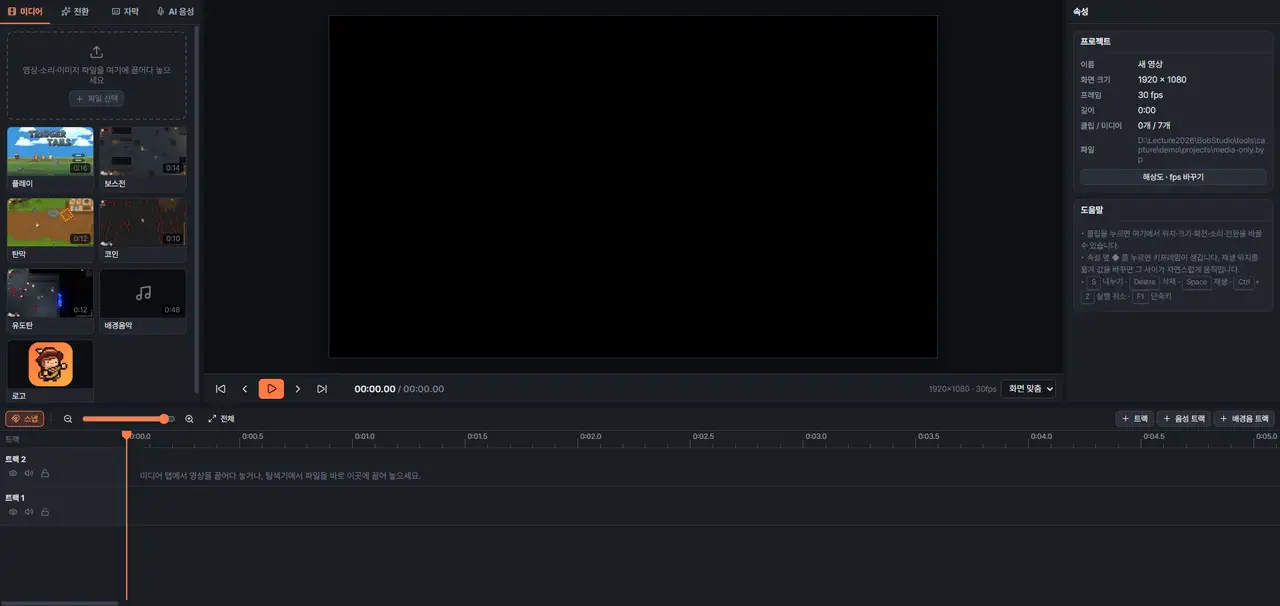The height and width of the screenshot is (606, 1280).
Task: Click the 파일 선택 button
Action: (x=96, y=99)
